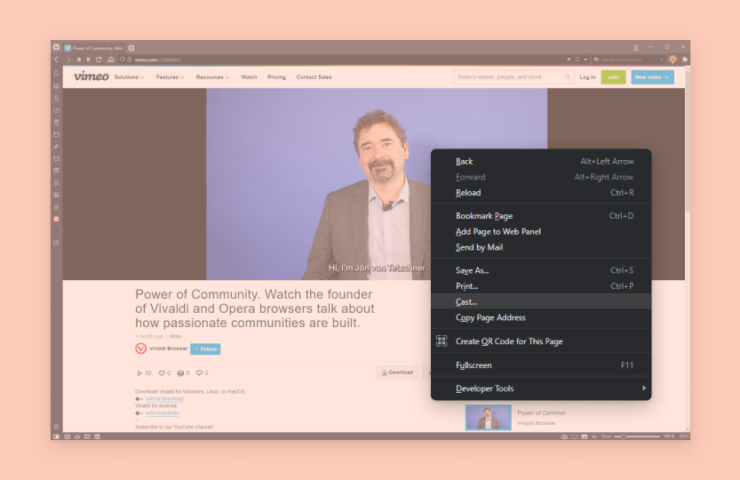Open the tracker blocker shield icon
This screenshot has height=480, width=740.
click(x=122, y=59)
